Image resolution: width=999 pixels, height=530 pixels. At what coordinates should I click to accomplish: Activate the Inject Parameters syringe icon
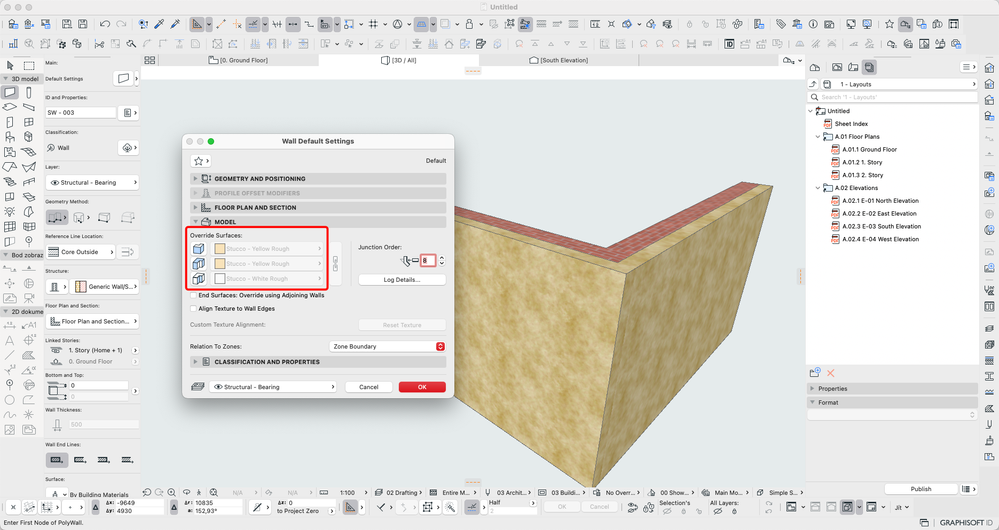coord(175,24)
